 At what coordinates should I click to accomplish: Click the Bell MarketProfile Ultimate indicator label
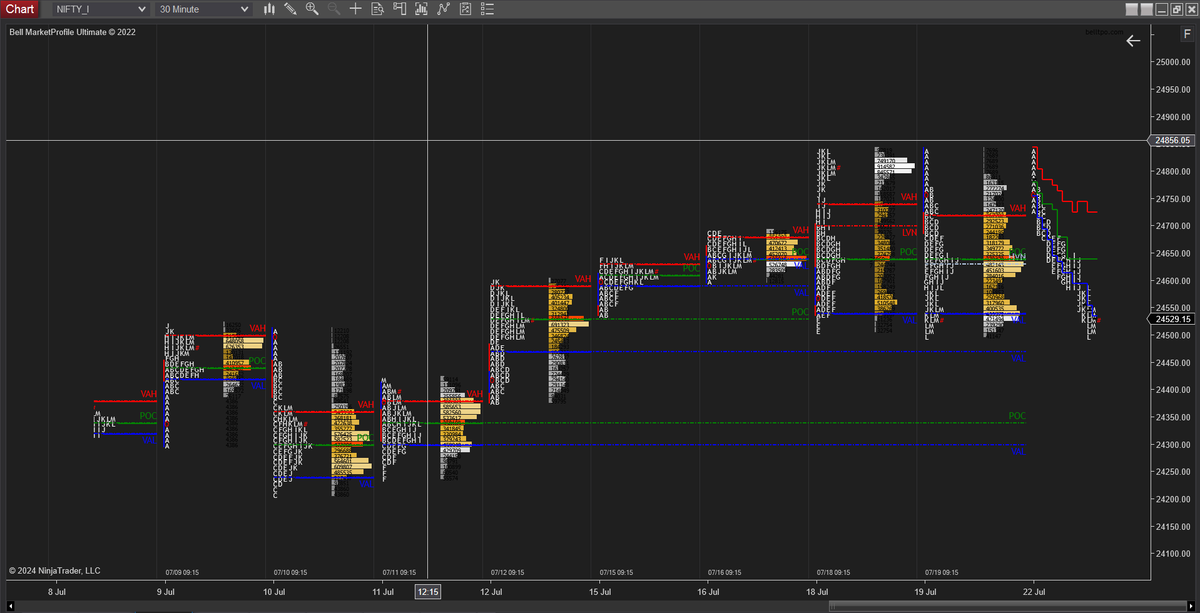point(72,32)
